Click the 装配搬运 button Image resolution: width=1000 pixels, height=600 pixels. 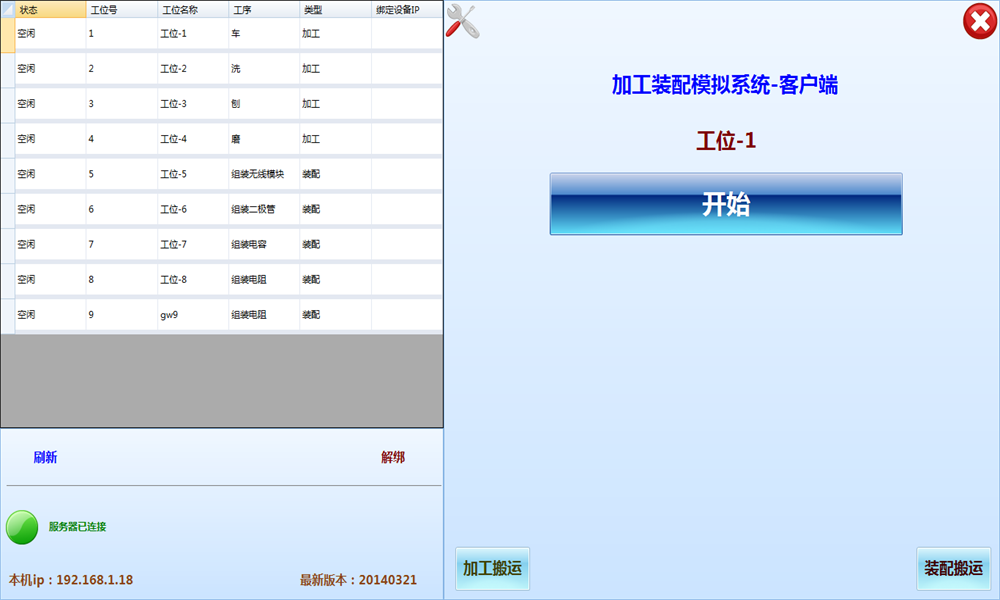click(953, 568)
